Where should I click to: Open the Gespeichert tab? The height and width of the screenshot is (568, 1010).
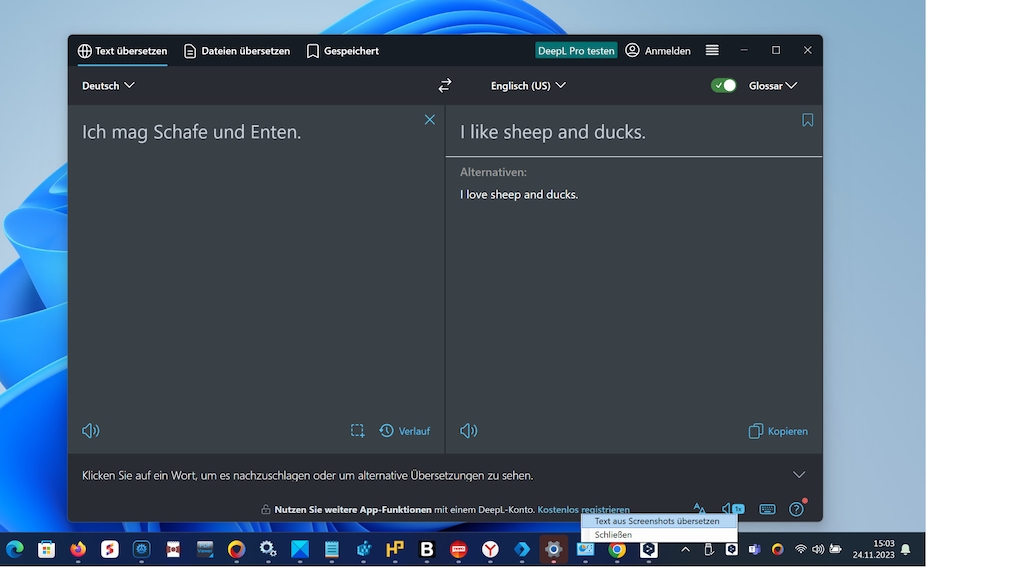pos(343,51)
